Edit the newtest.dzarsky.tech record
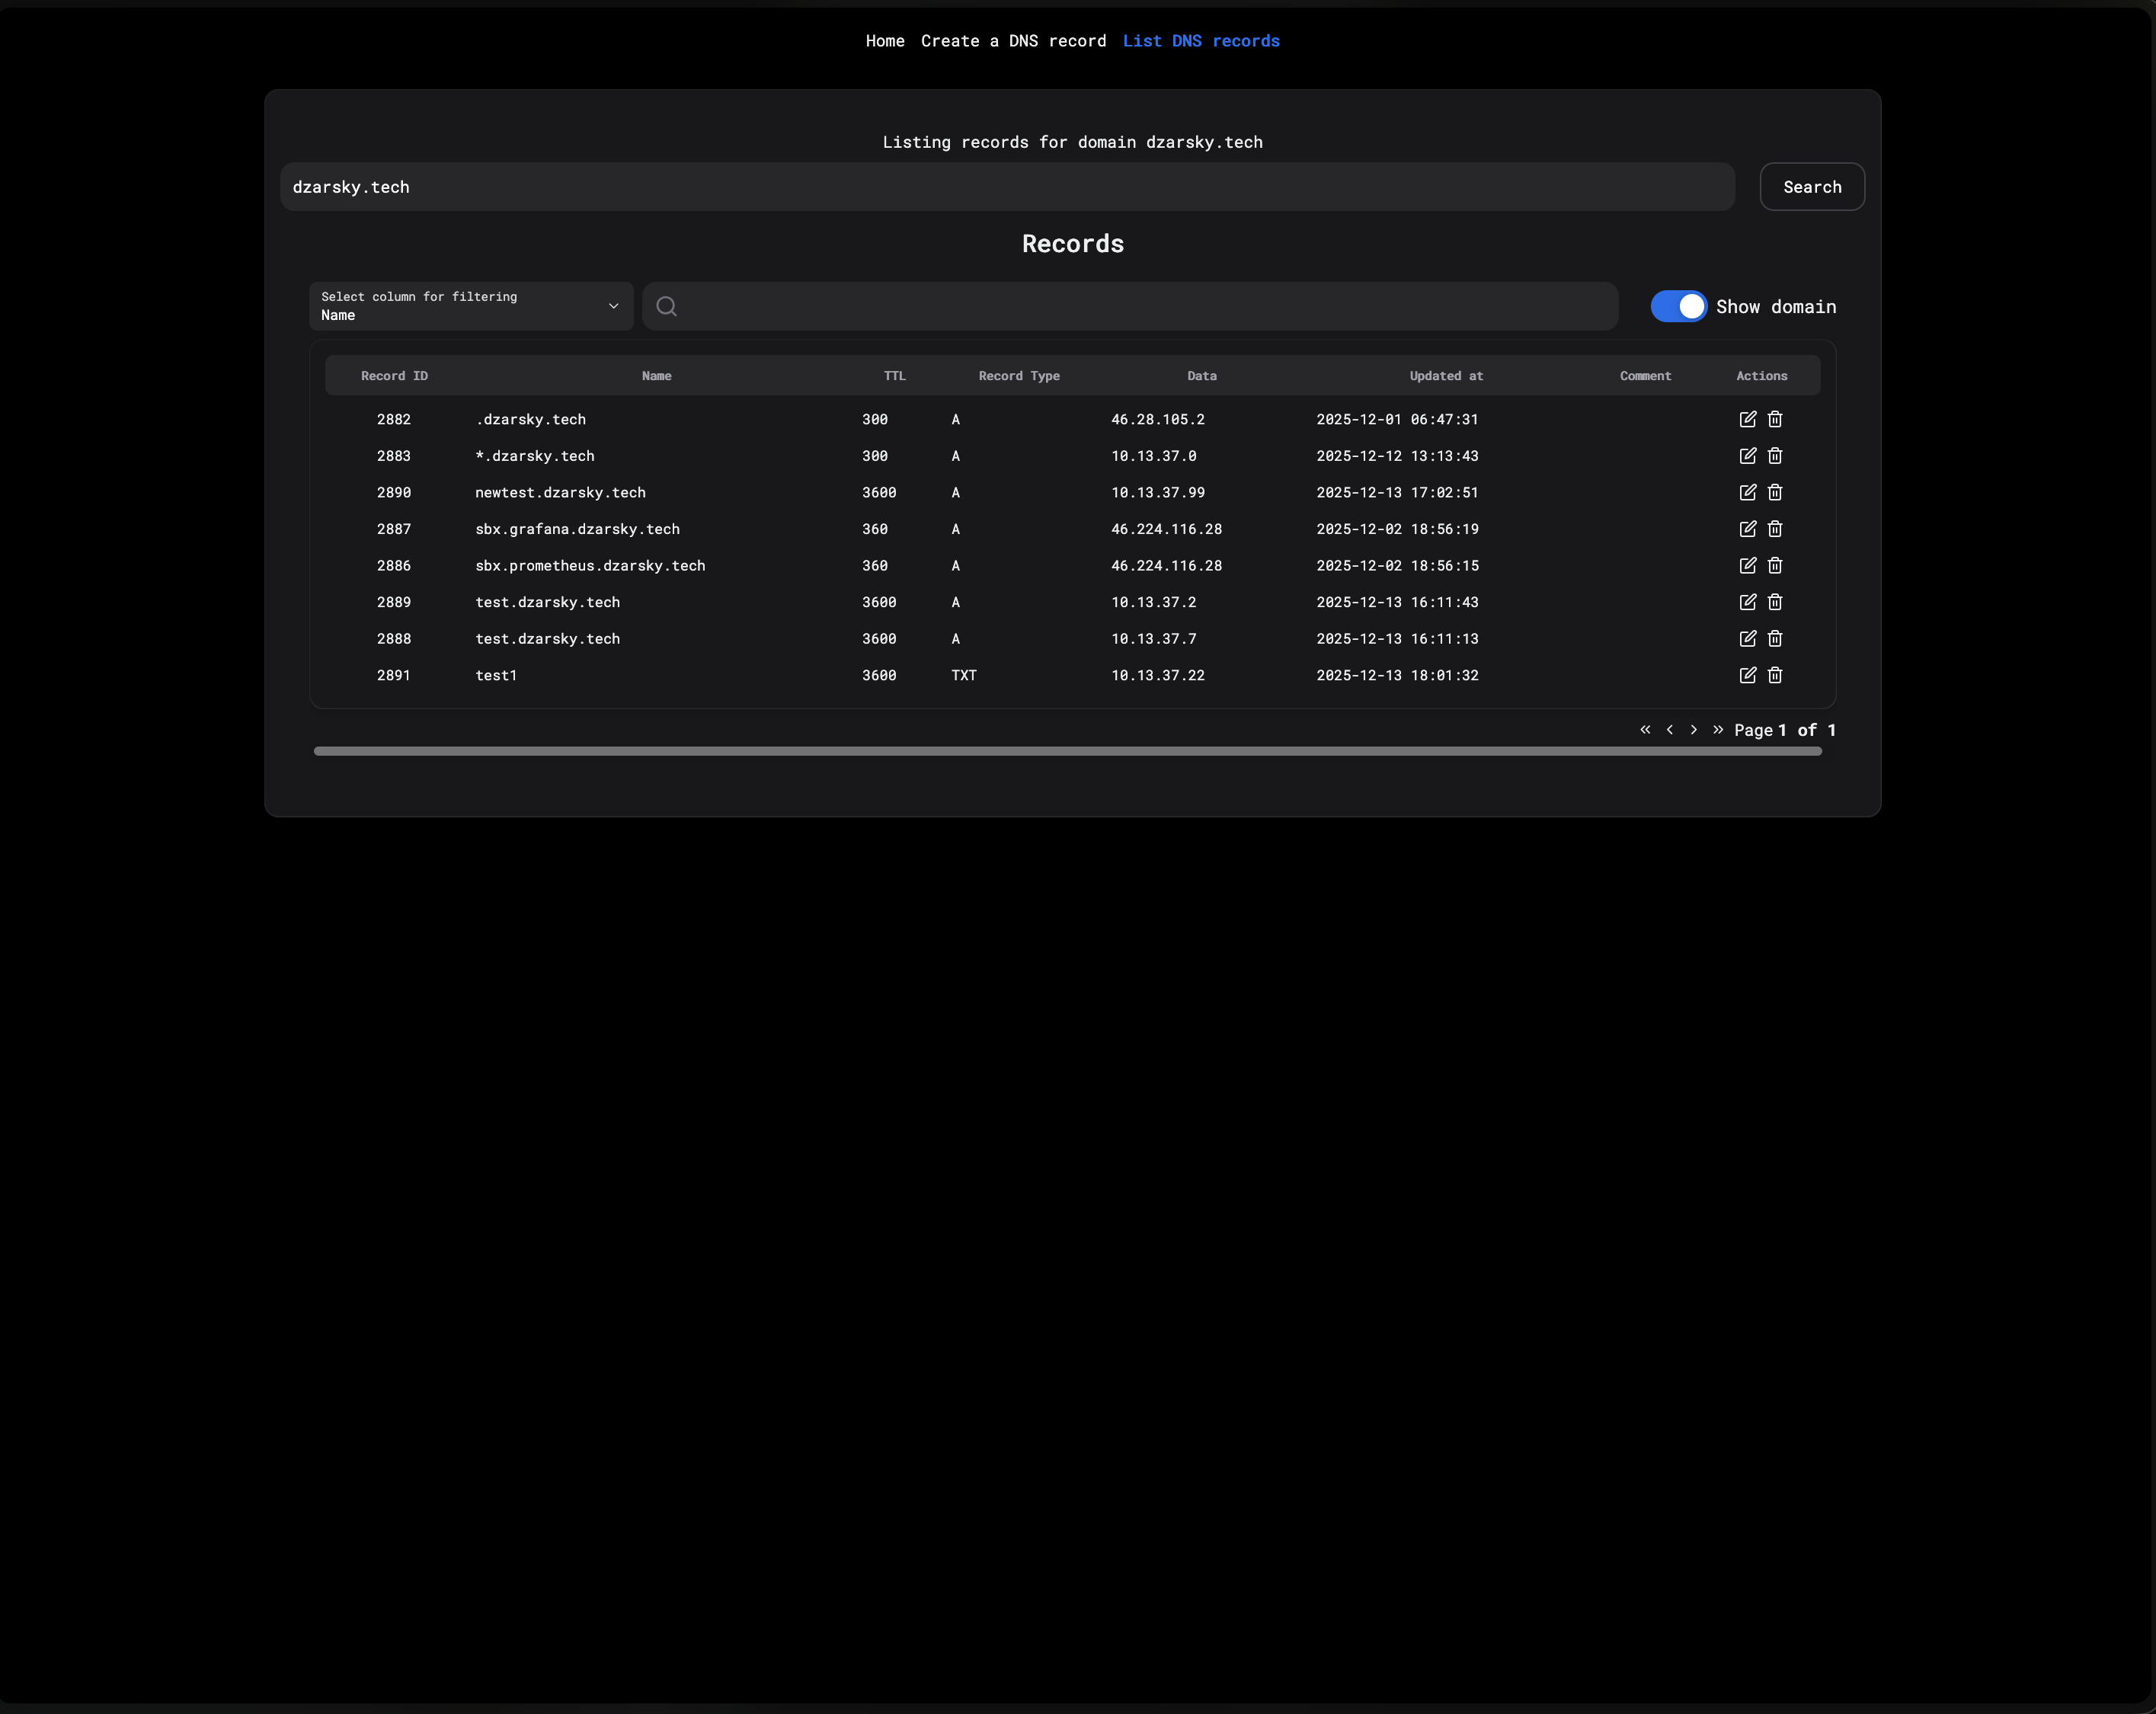Image resolution: width=2156 pixels, height=1714 pixels. 1747,492
